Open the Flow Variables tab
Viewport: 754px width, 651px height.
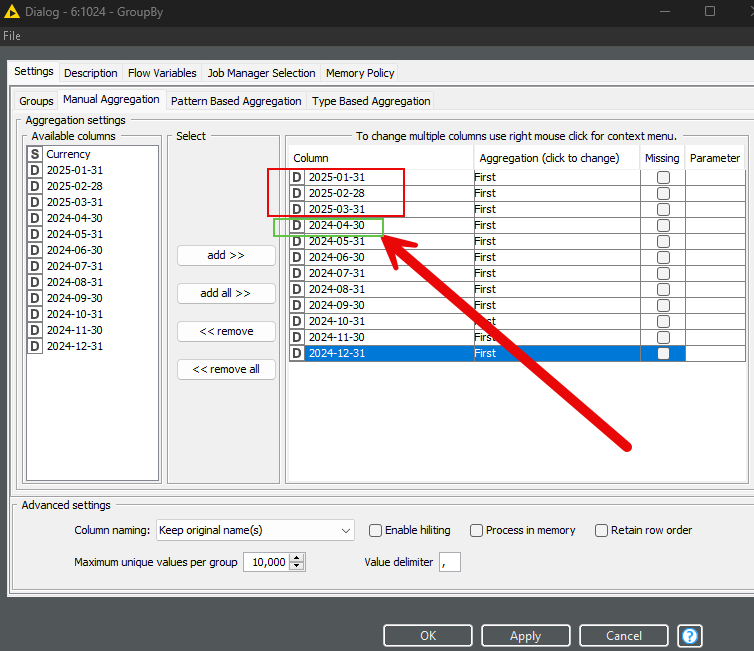tap(161, 73)
